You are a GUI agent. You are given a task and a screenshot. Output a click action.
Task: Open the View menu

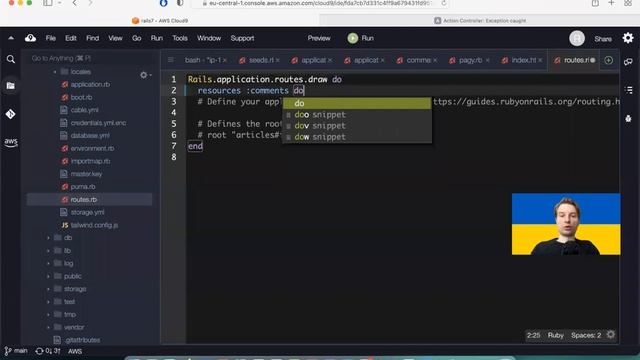pyautogui.click(x=115, y=38)
